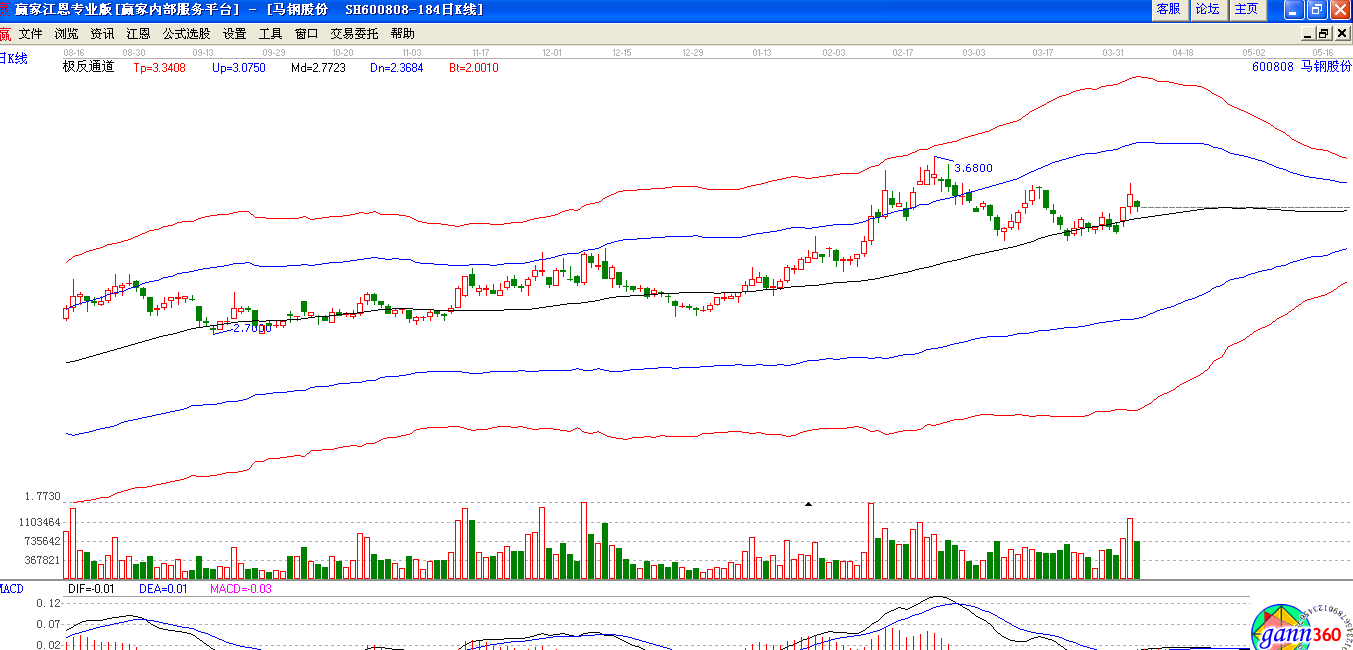Screen dimensions: 1353x650
Task: Click the magenta MACD=0.03 value
Action: (x=241, y=589)
